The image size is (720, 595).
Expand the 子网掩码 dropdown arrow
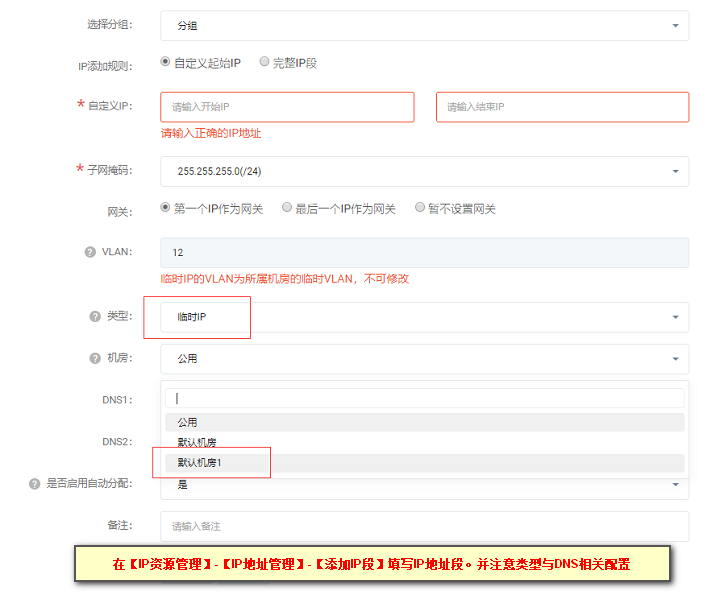click(x=675, y=171)
